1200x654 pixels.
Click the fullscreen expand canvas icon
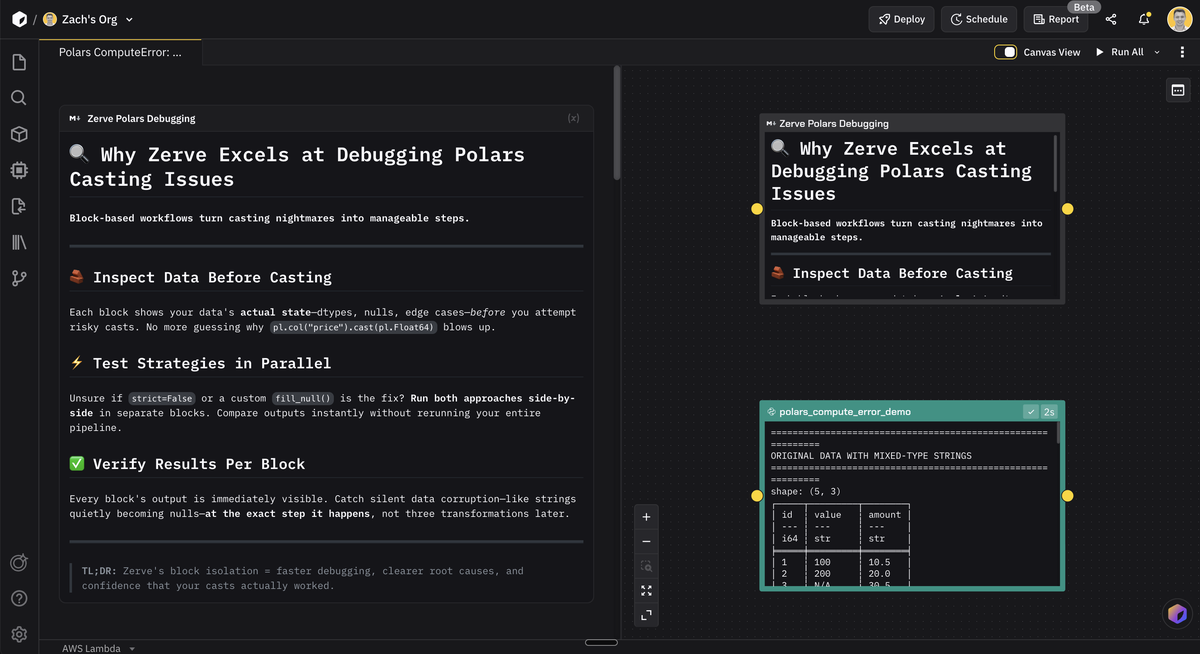coord(646,615)
